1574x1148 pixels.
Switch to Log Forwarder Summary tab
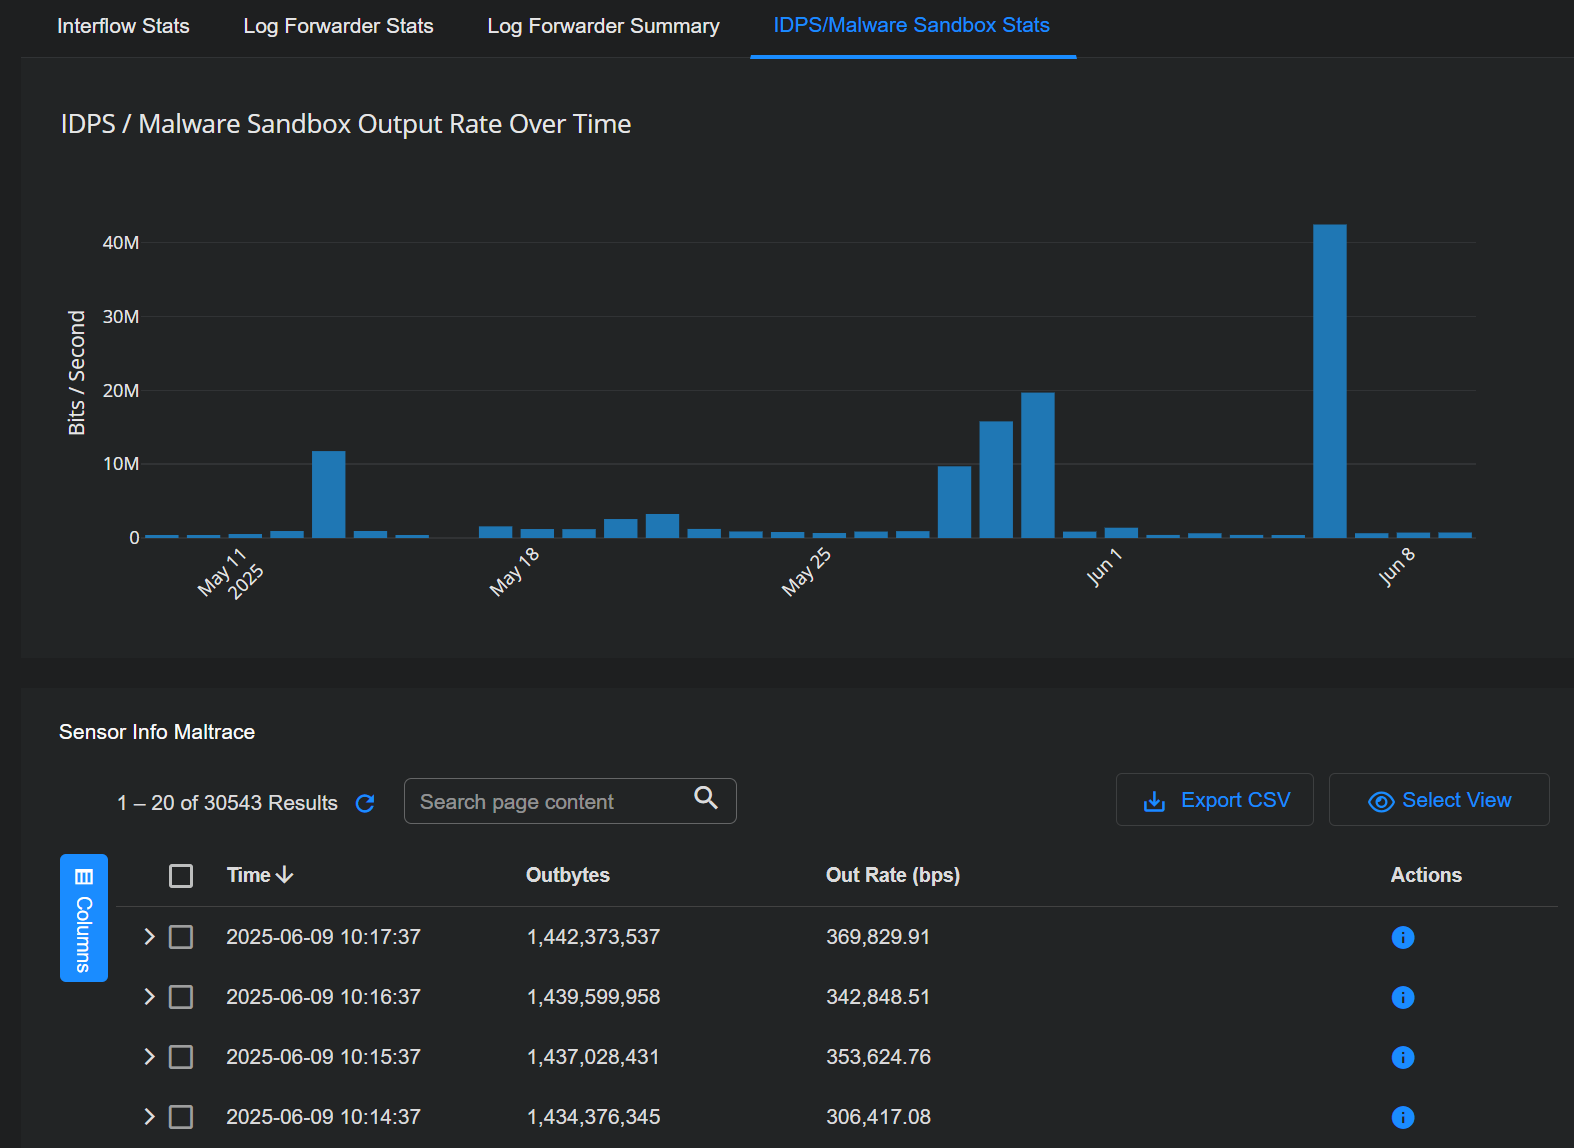point(603,26)
